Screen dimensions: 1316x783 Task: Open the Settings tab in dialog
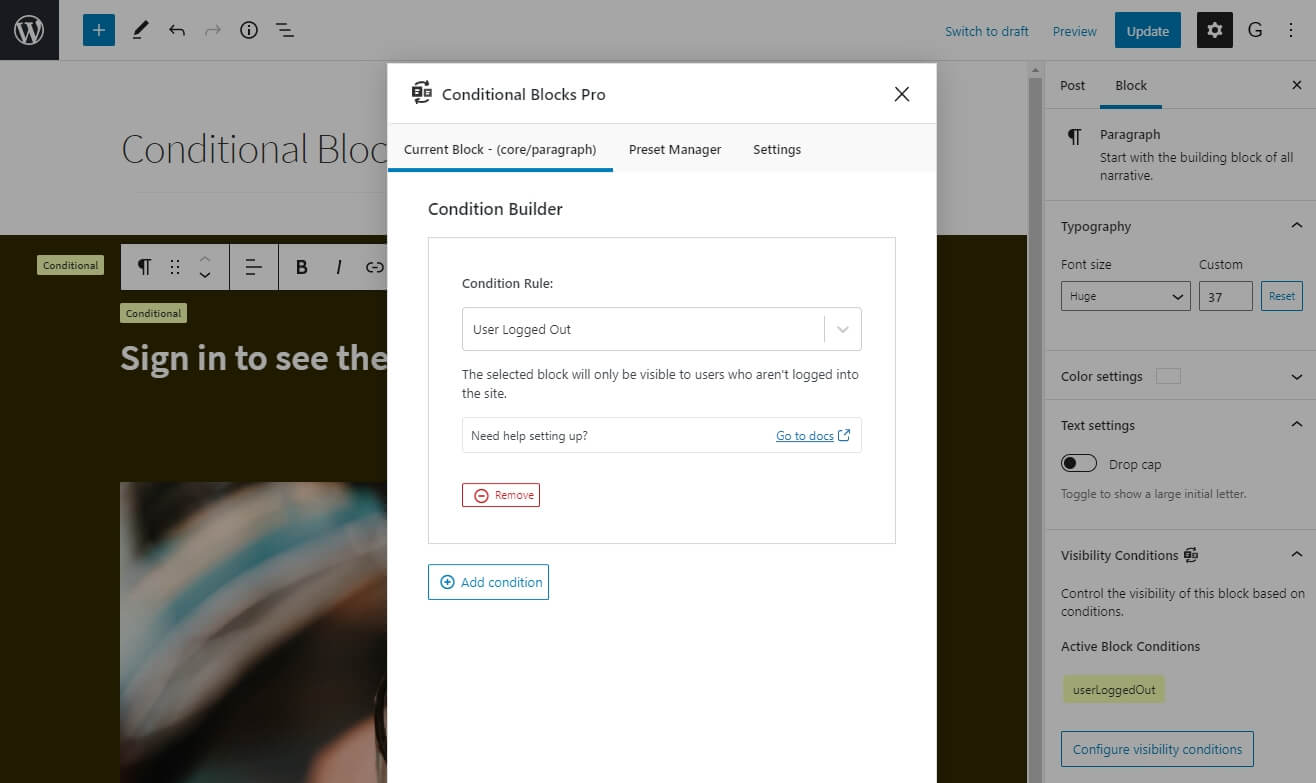click(x=777, y=149)
